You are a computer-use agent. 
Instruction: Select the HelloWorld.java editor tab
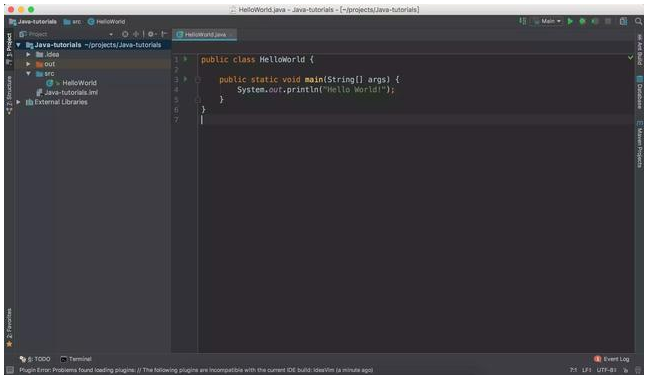coord(204,34)
